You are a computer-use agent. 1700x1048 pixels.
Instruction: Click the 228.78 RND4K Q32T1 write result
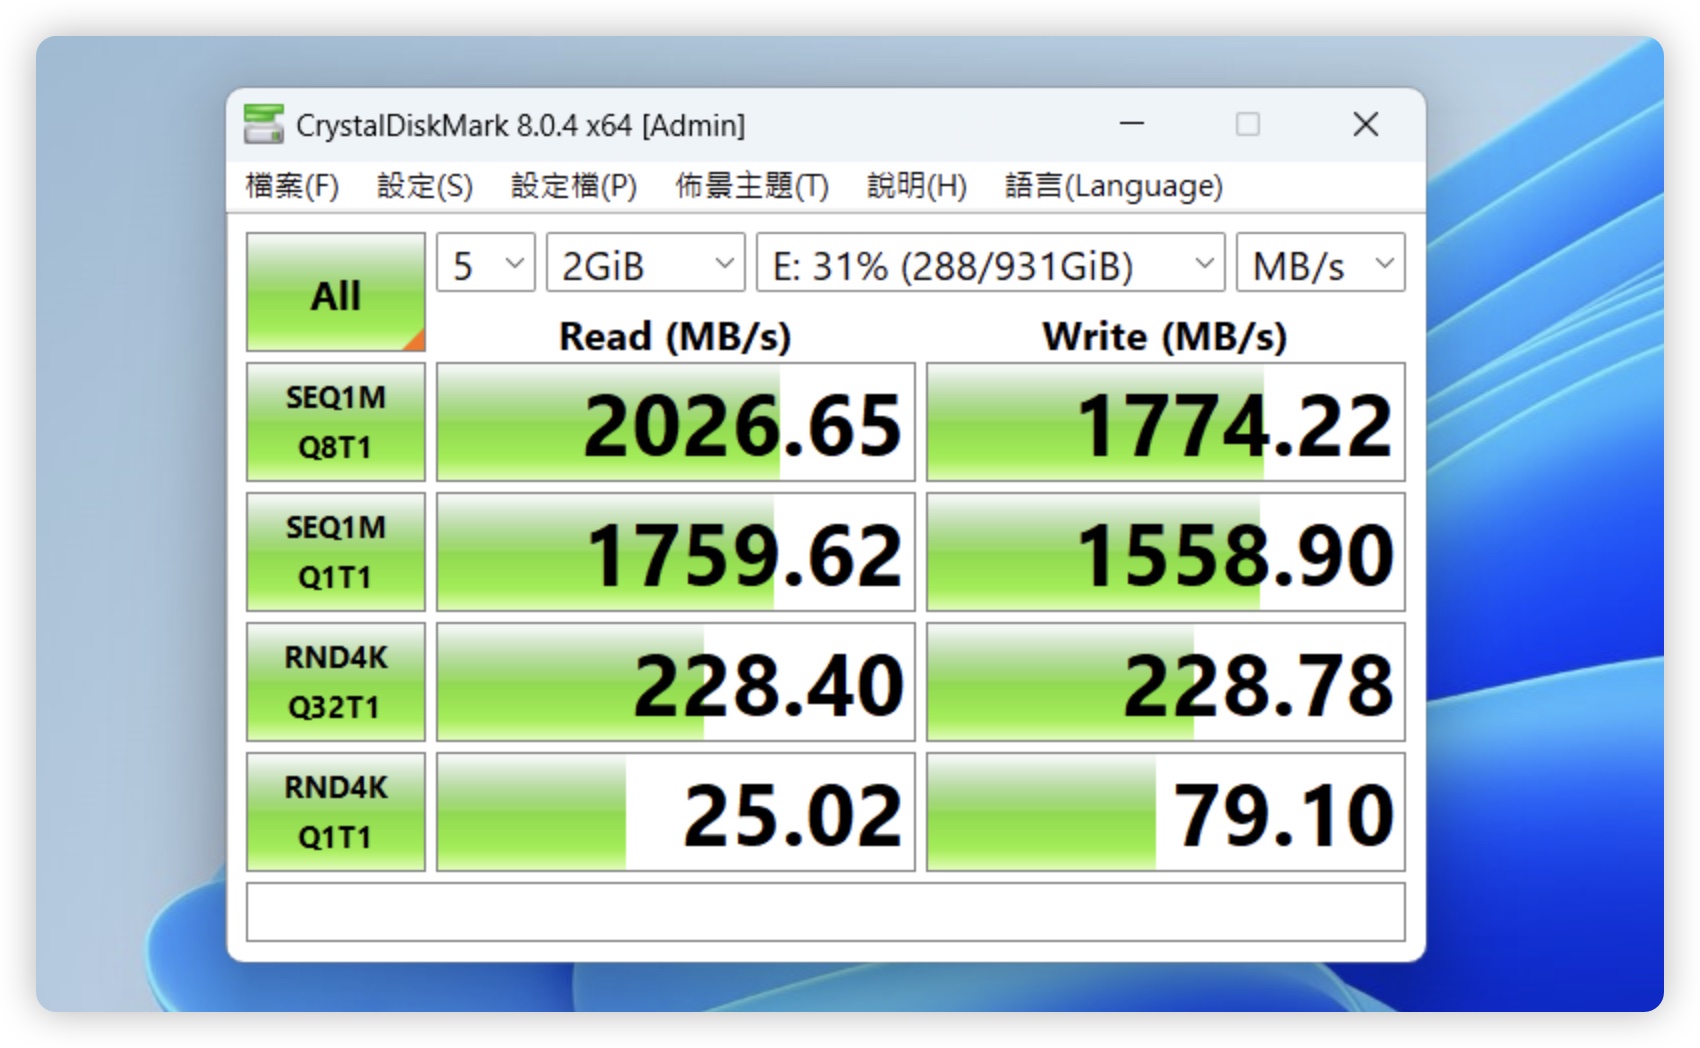coord(1166,682)
